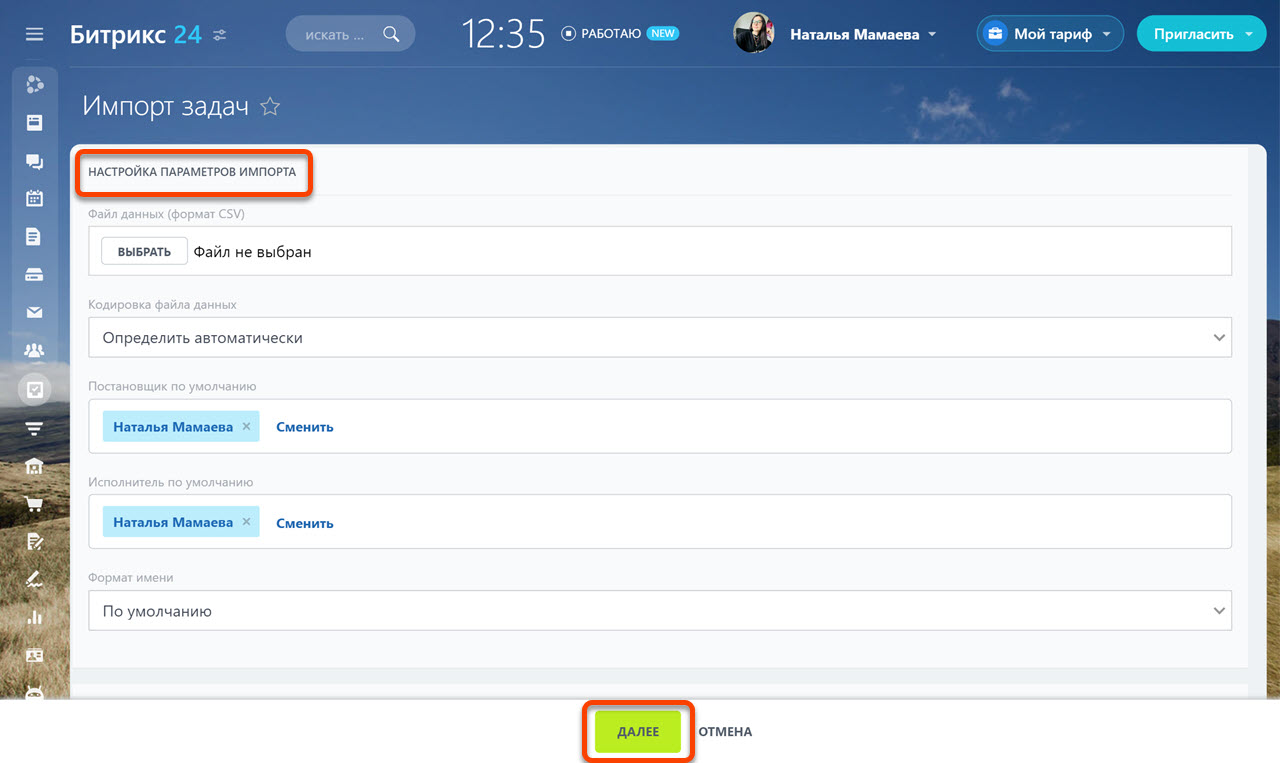Open the Наталья Мамаева profile dropdown

[x=863, y=34]
